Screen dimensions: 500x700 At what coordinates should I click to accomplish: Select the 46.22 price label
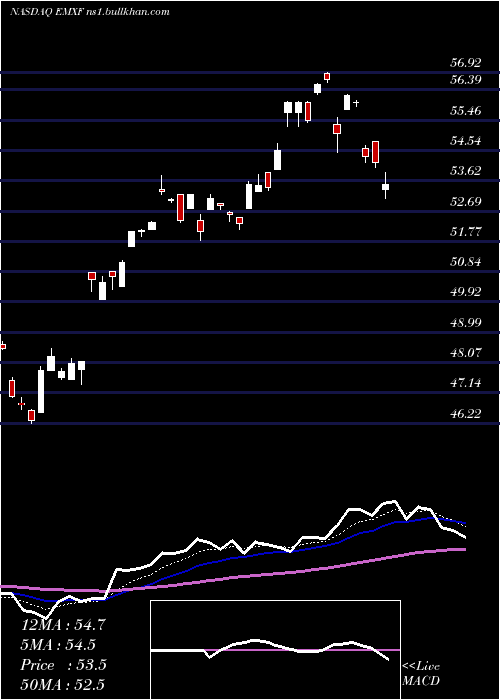(x=465, y=413)
